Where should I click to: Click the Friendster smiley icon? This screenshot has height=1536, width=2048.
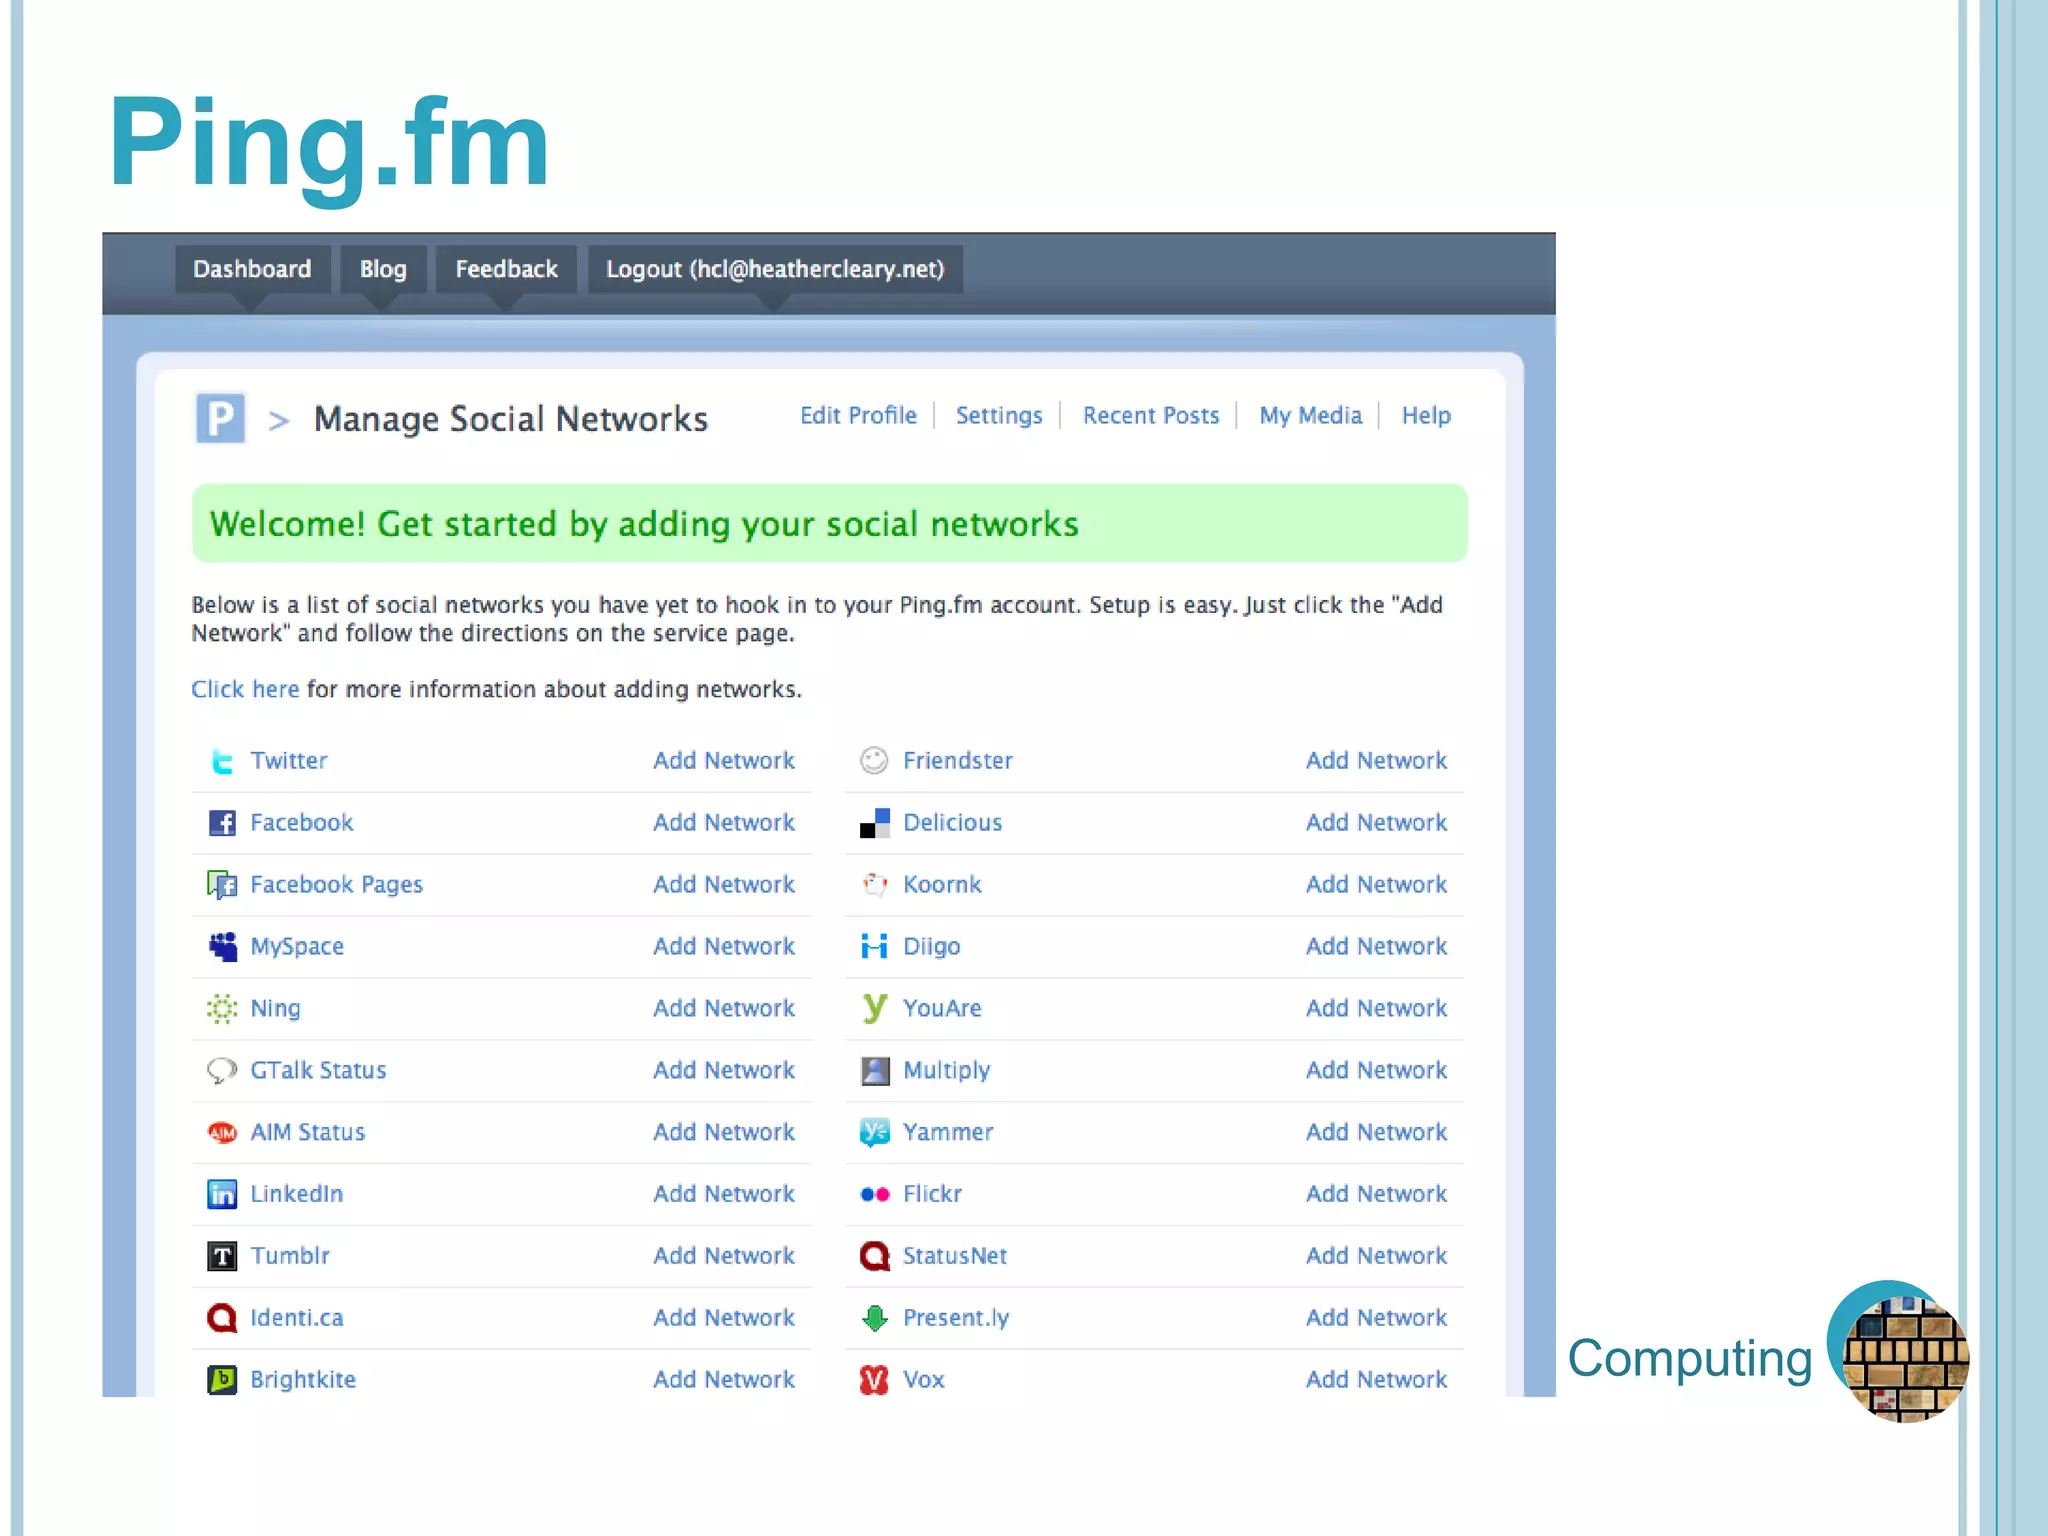(x=874, y=761)
